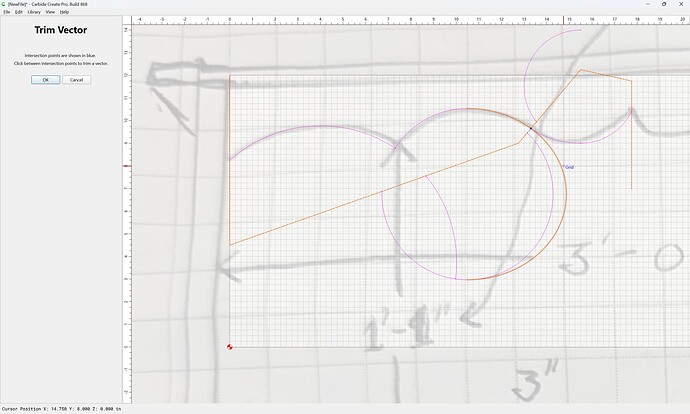Click the blue Grid snap indicator

568,167
